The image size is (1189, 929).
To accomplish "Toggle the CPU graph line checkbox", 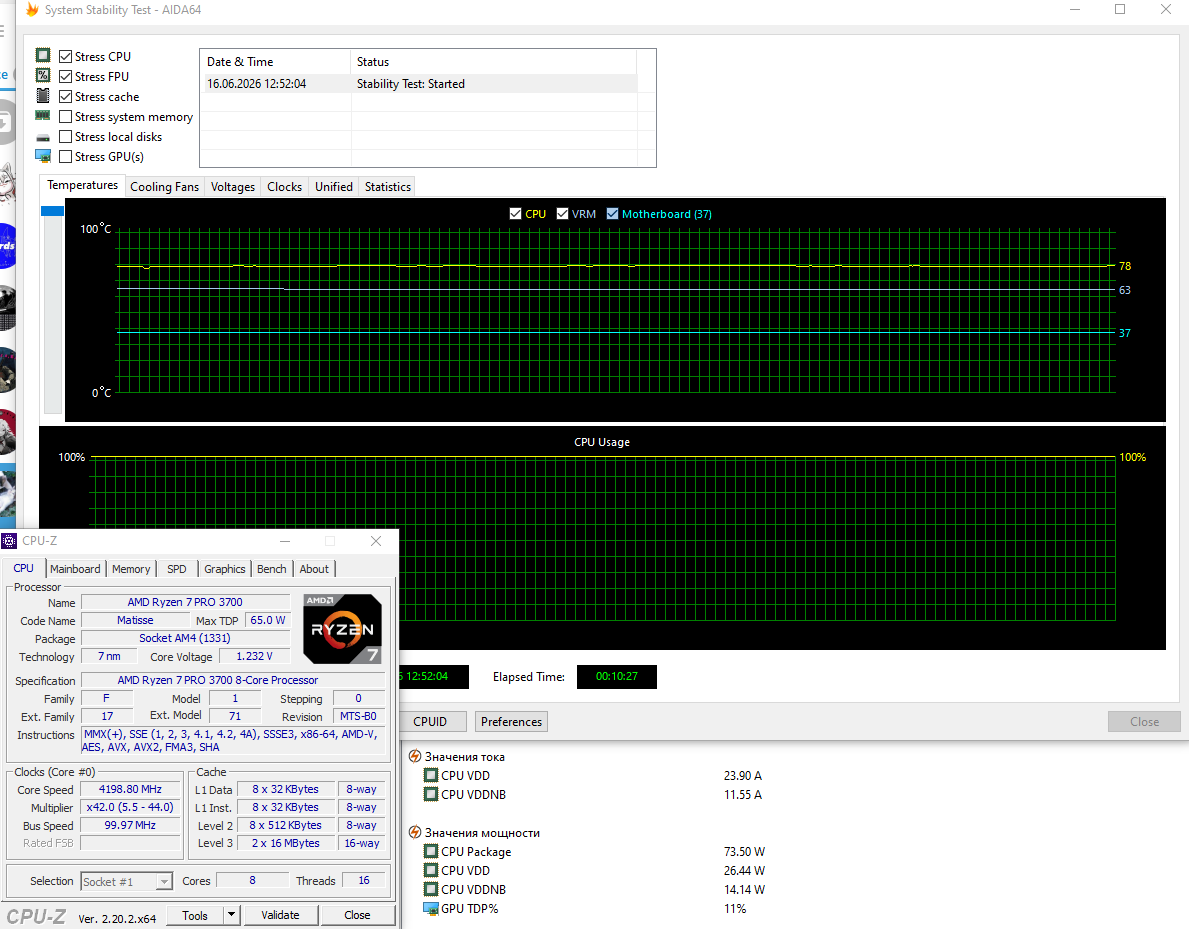I will pyautogui.click(x=516, y=214).
